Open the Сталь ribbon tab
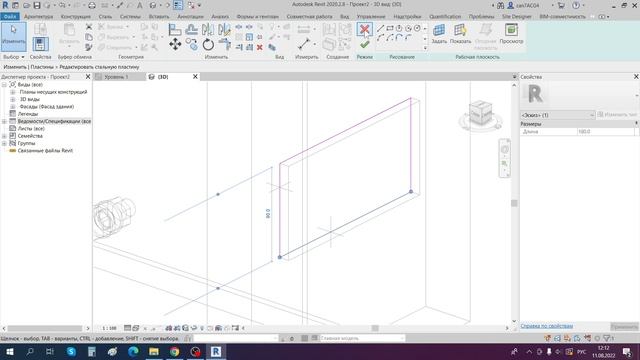The width and height of the screenshot is (640, 360). coord(105,17)
